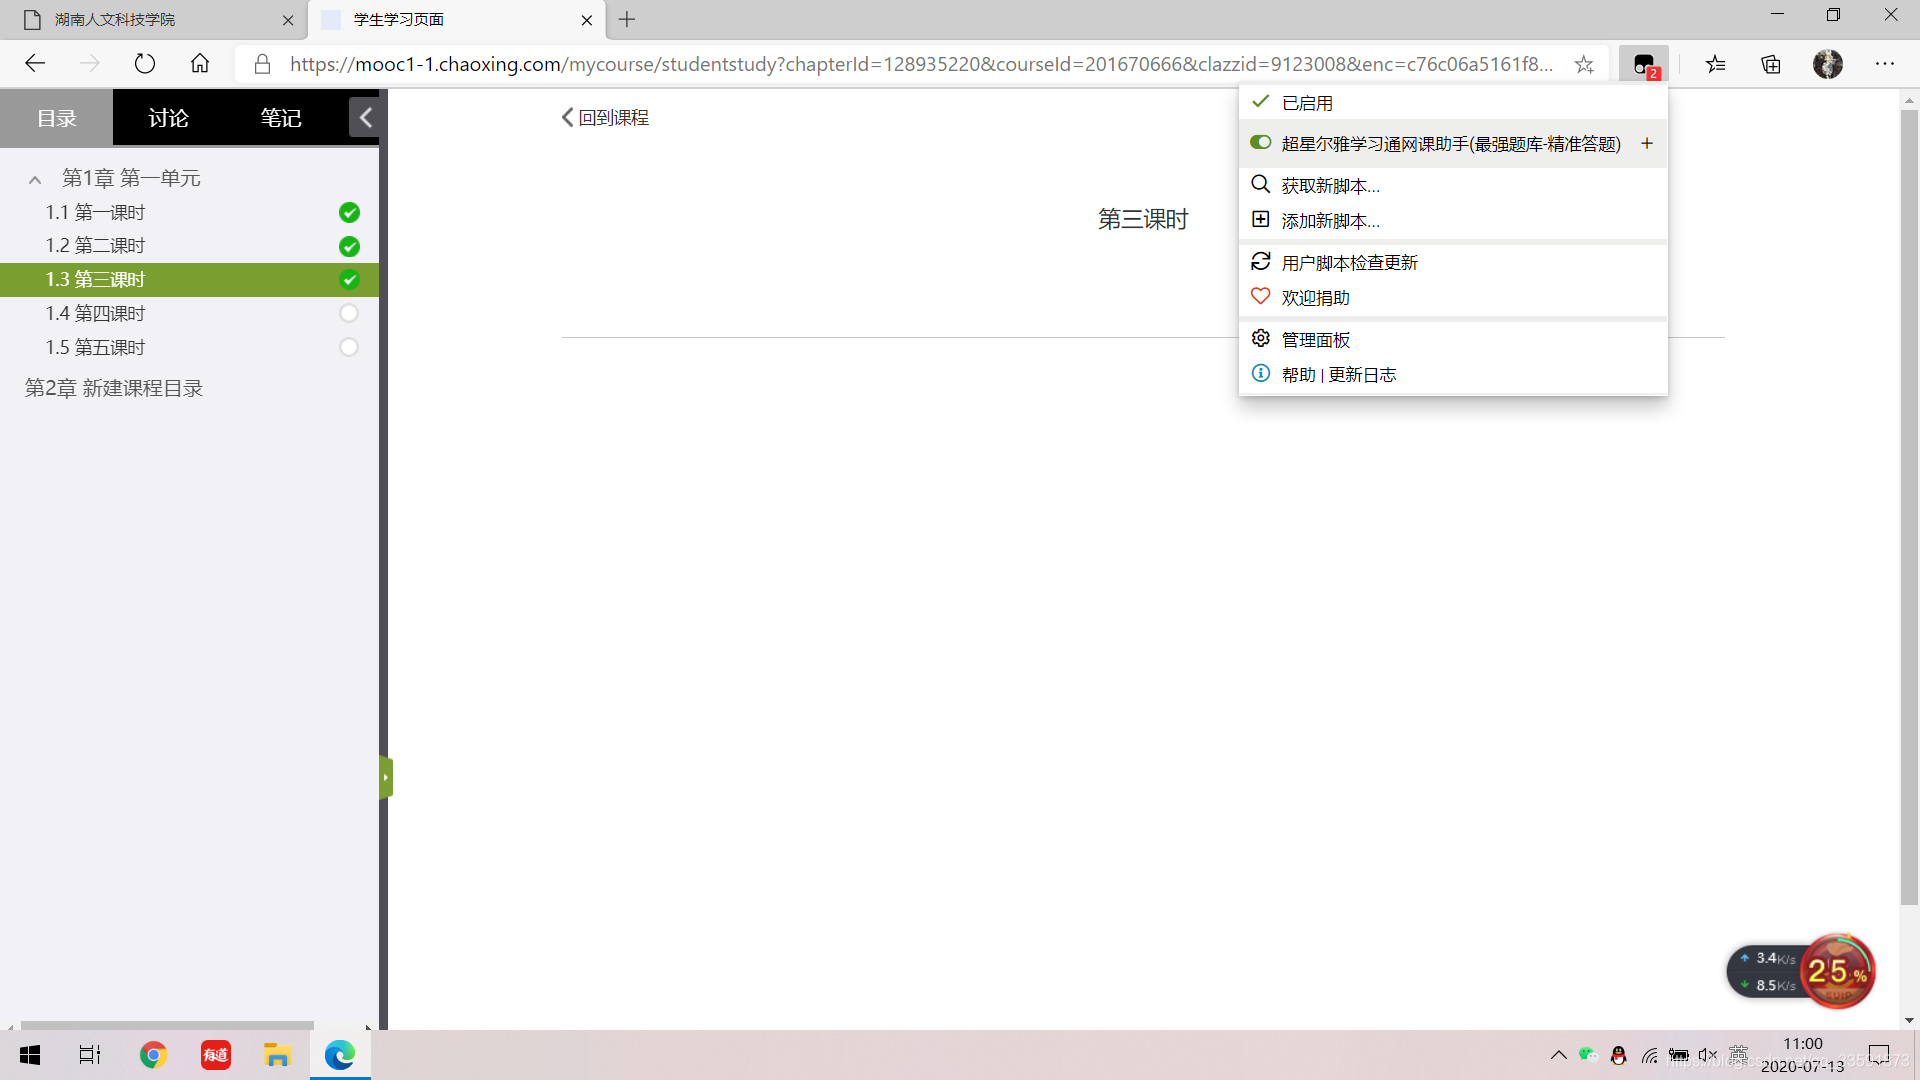1920x1080 pixels.
Task: Choose 添加新脚本 menu entry
Action: pyautogui.click(x=1453, y=221)
